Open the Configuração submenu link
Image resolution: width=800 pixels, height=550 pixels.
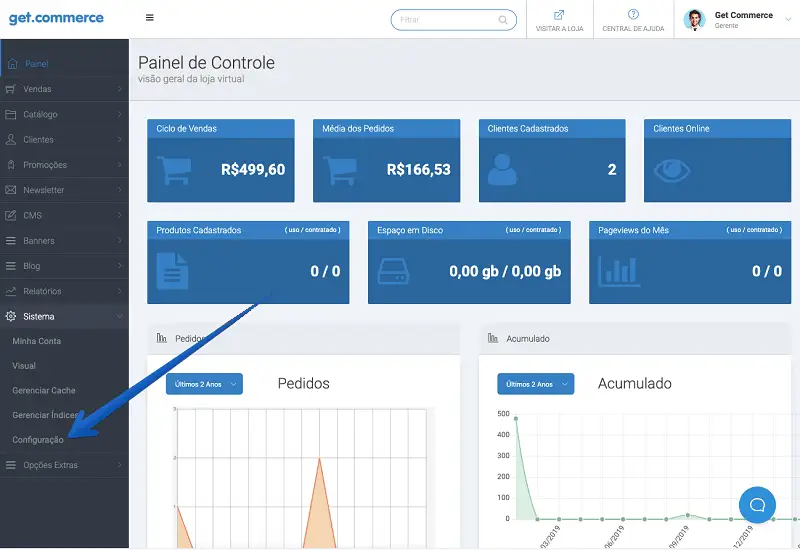[38, 440]
